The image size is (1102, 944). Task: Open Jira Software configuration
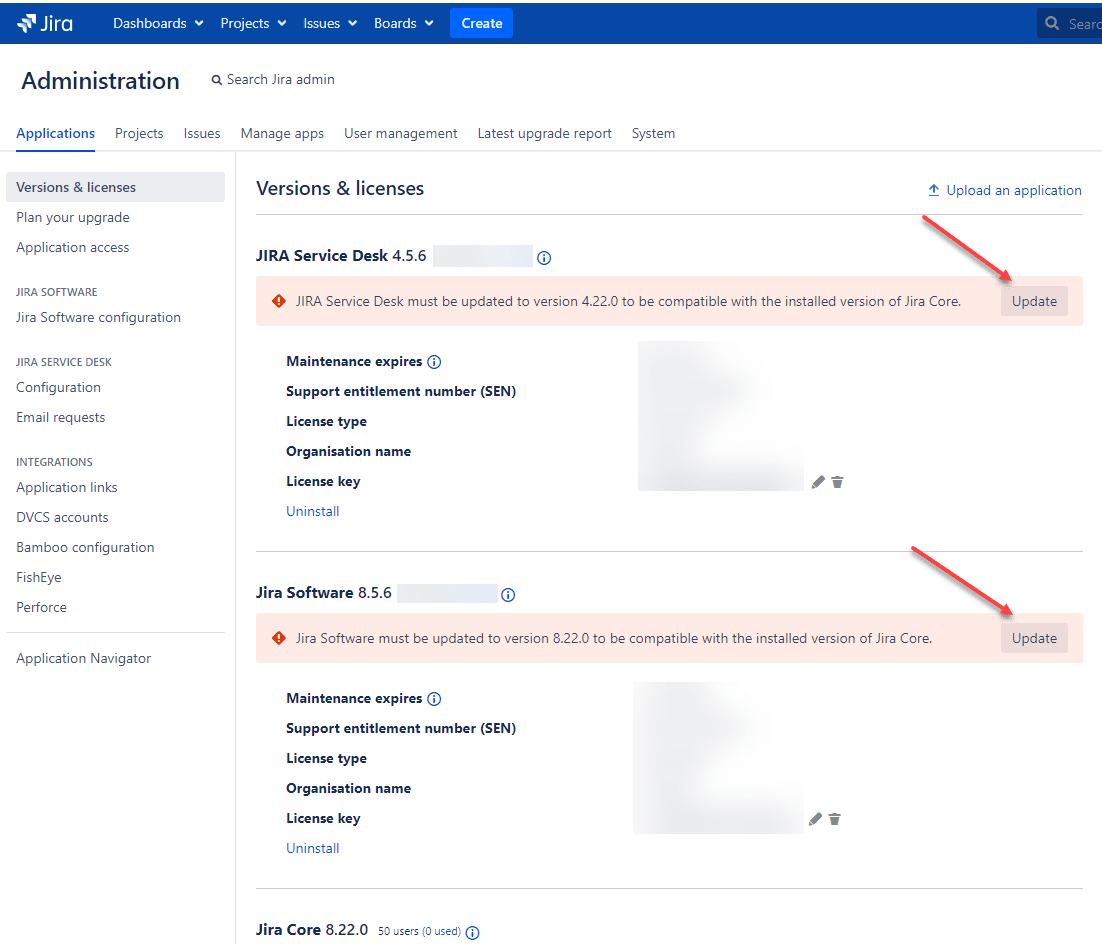pos(98,317)
